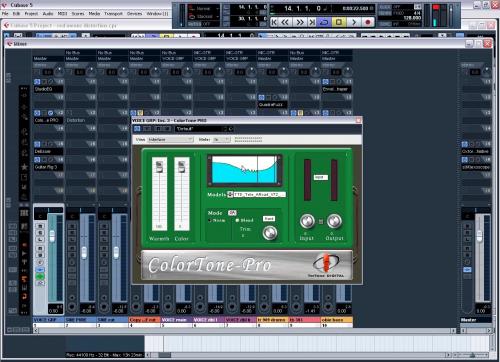
Task: Open channel 2 input routing 'No Bus'
Action: tap(80, 52)
